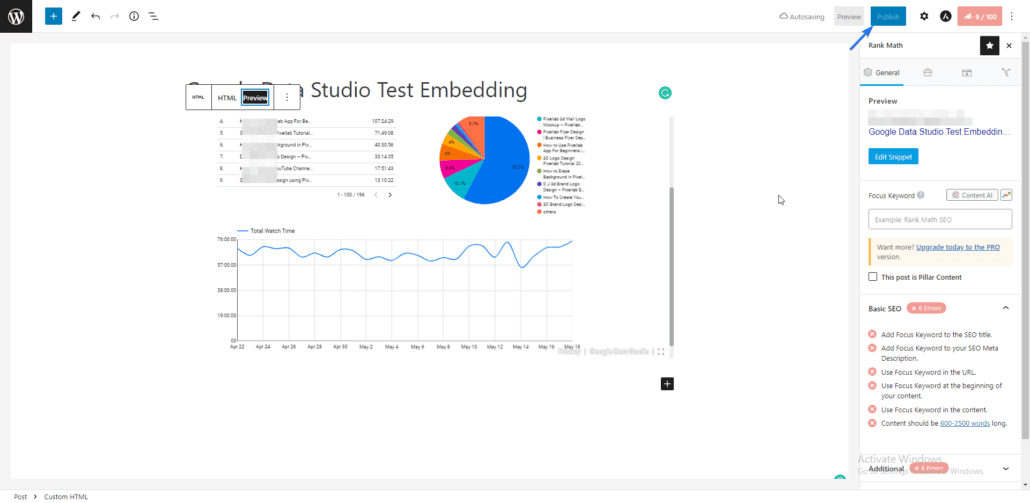The width and height of the screenshot is (1030, 503).
Task: Click the Custom HTML block type icon
Action: point(198,98)
